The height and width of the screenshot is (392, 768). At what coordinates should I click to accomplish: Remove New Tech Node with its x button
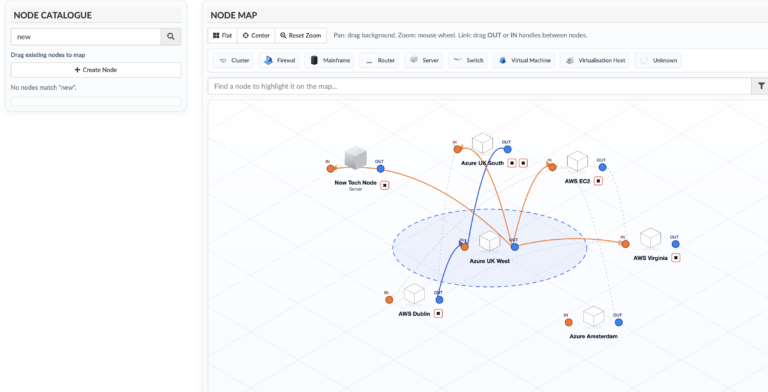(384, 185)
